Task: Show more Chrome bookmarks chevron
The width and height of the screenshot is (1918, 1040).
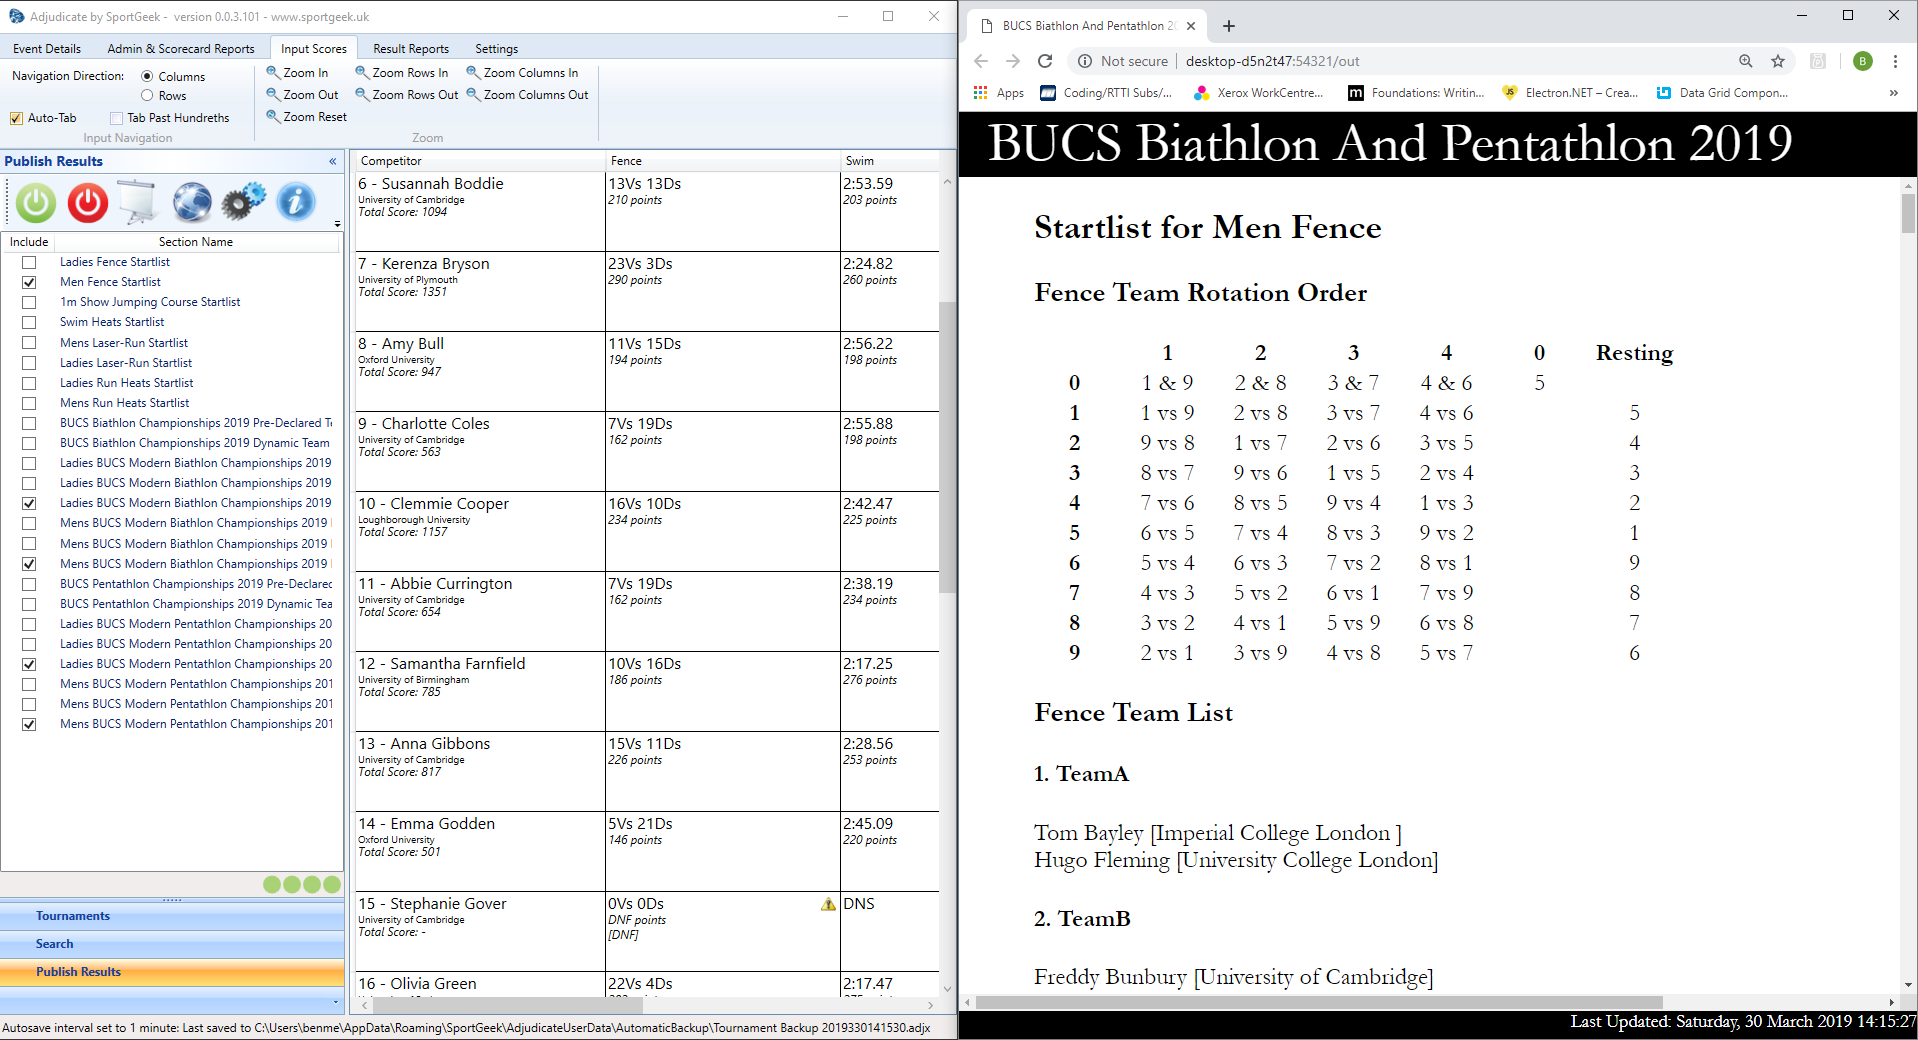Action: 1893,93
